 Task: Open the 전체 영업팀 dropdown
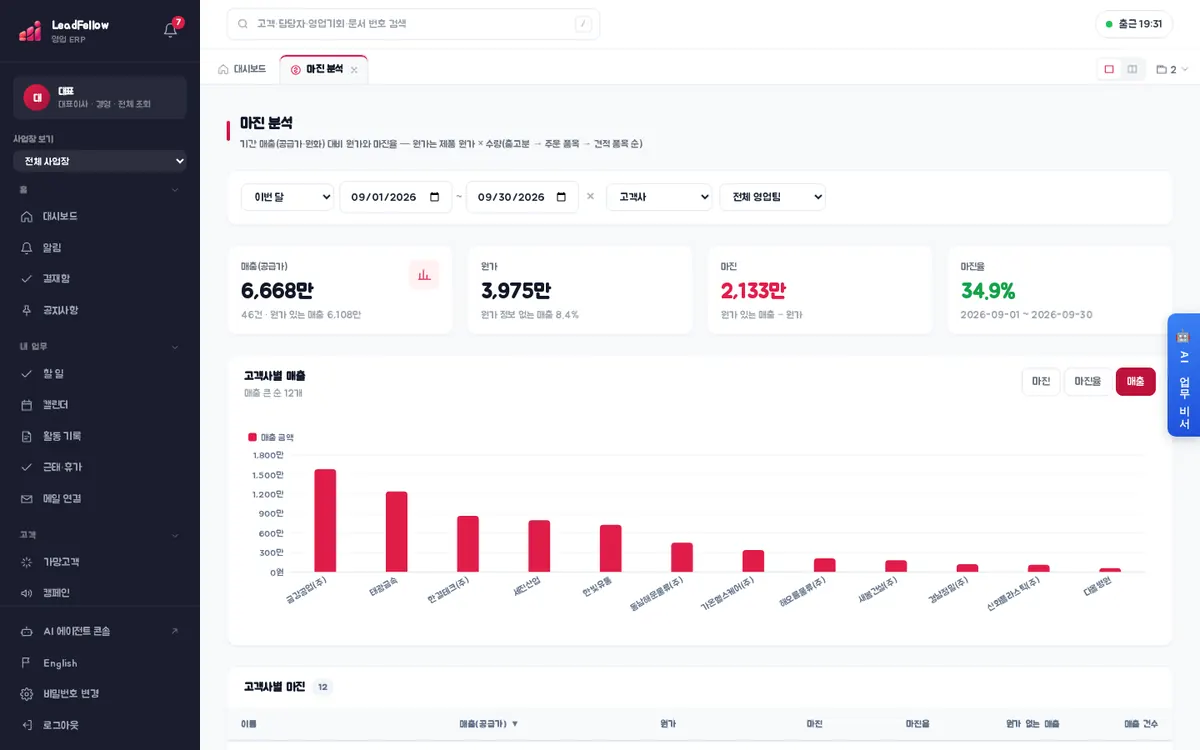pos(773,197)
